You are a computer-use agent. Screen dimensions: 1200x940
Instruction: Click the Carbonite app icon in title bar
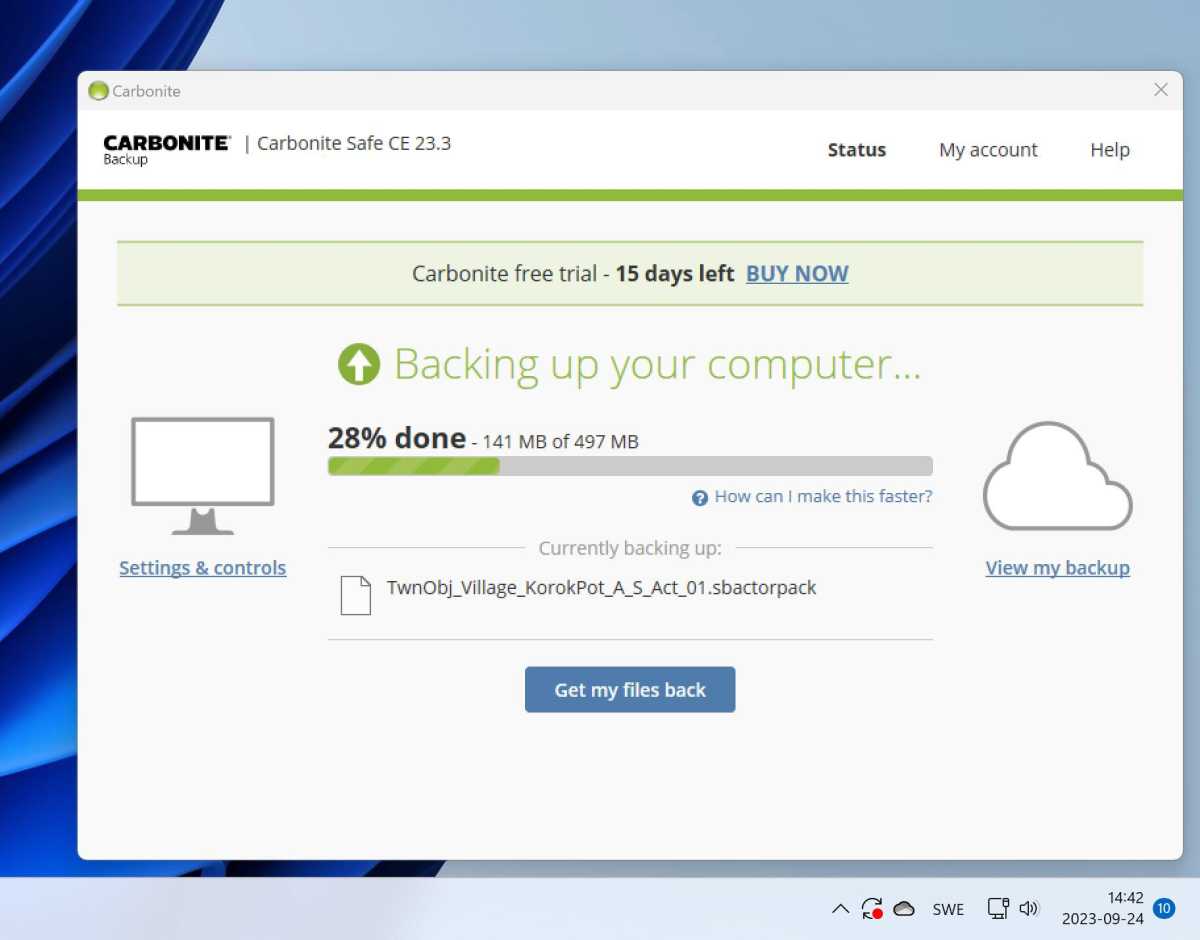pos(98,91)
